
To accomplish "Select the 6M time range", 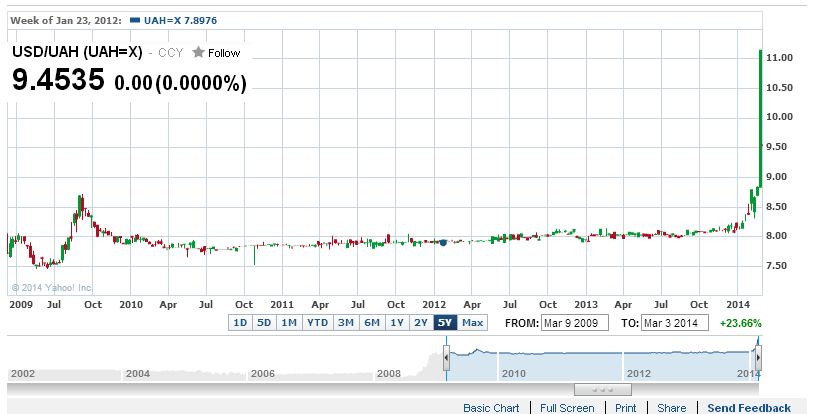I will 372,322.
